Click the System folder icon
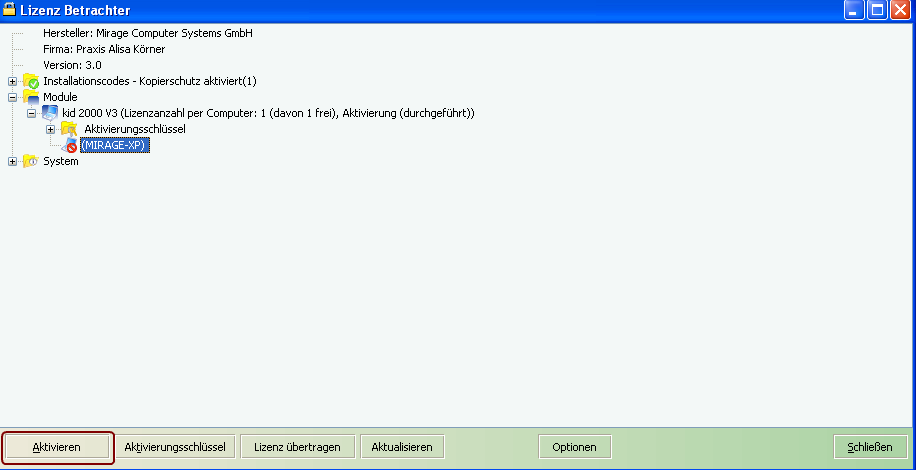Screen dimensions: 916x470 coord(31,162)
